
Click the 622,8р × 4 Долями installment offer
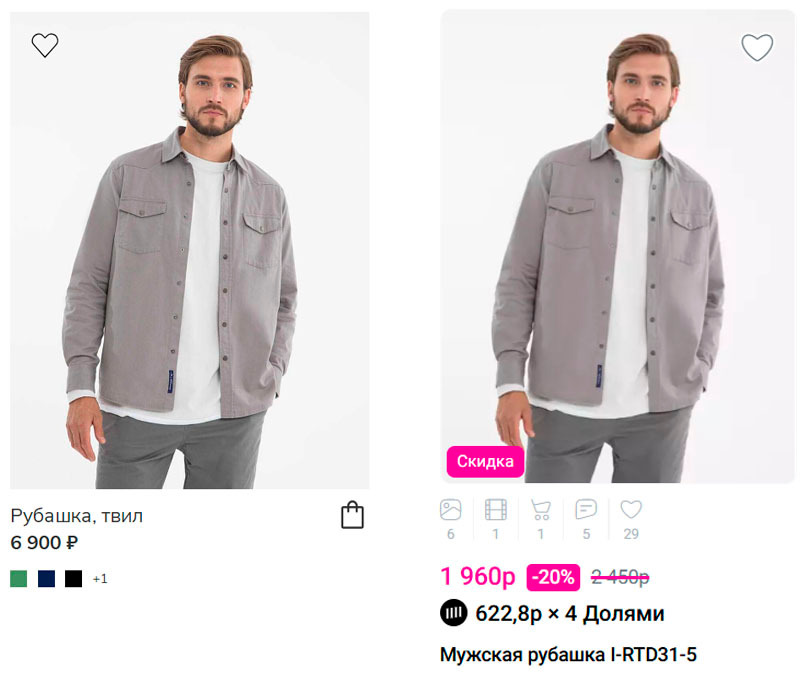(552, 613)
